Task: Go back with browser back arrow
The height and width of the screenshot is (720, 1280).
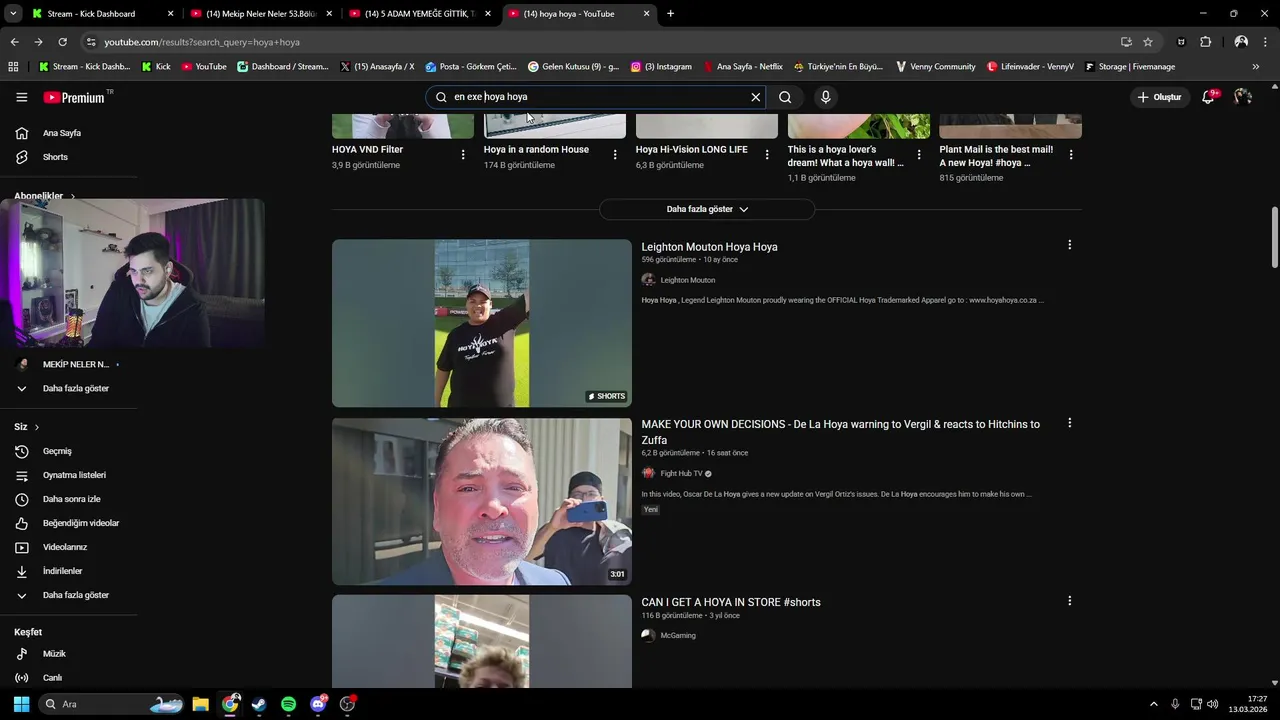Action: pyautogui.click(x=14, y=42)
